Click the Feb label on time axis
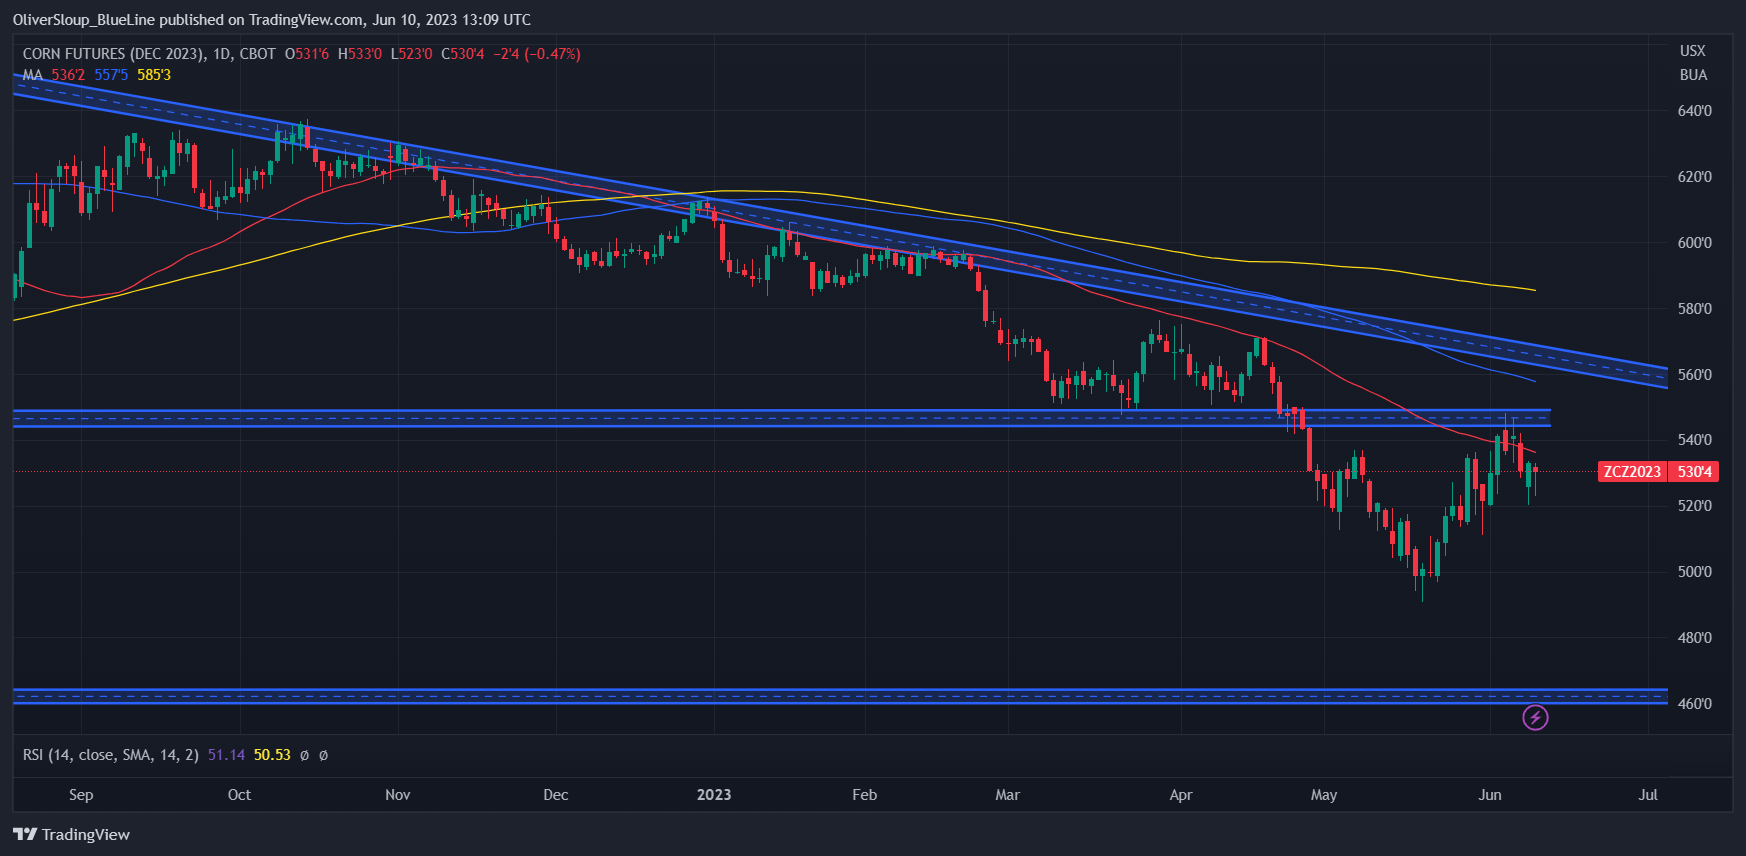 pyautogui.click(x=864, y=795)
